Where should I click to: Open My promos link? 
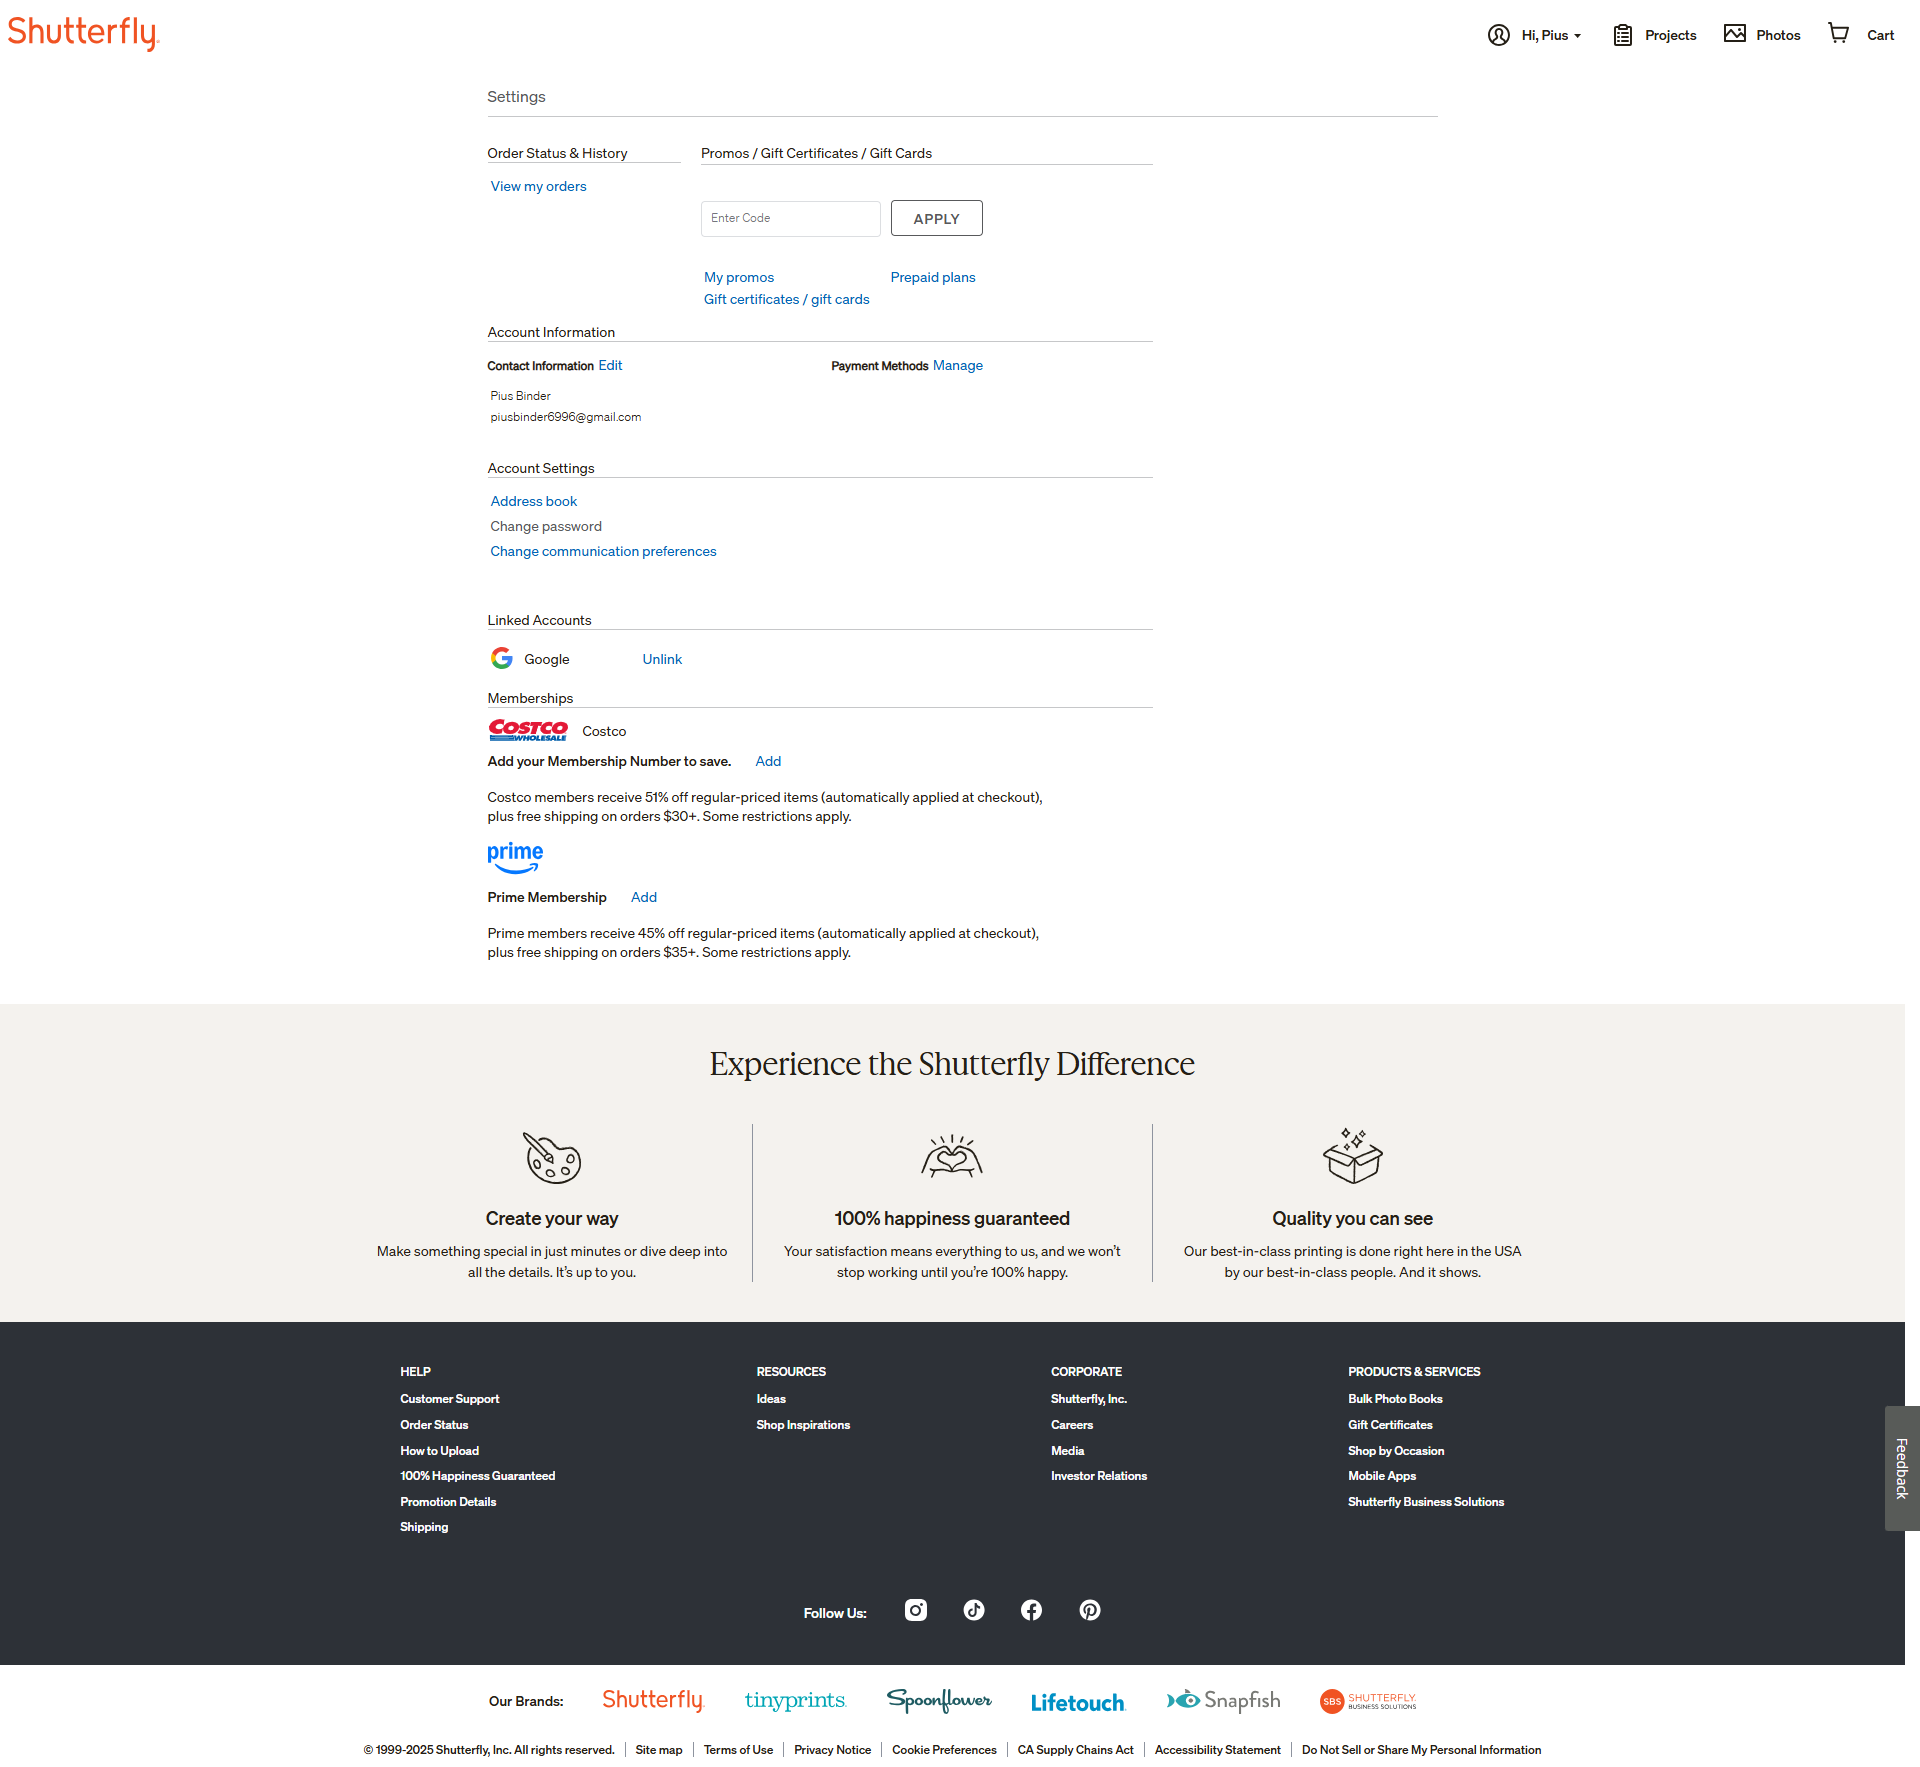pyautogui.click(x=738, y=277)
